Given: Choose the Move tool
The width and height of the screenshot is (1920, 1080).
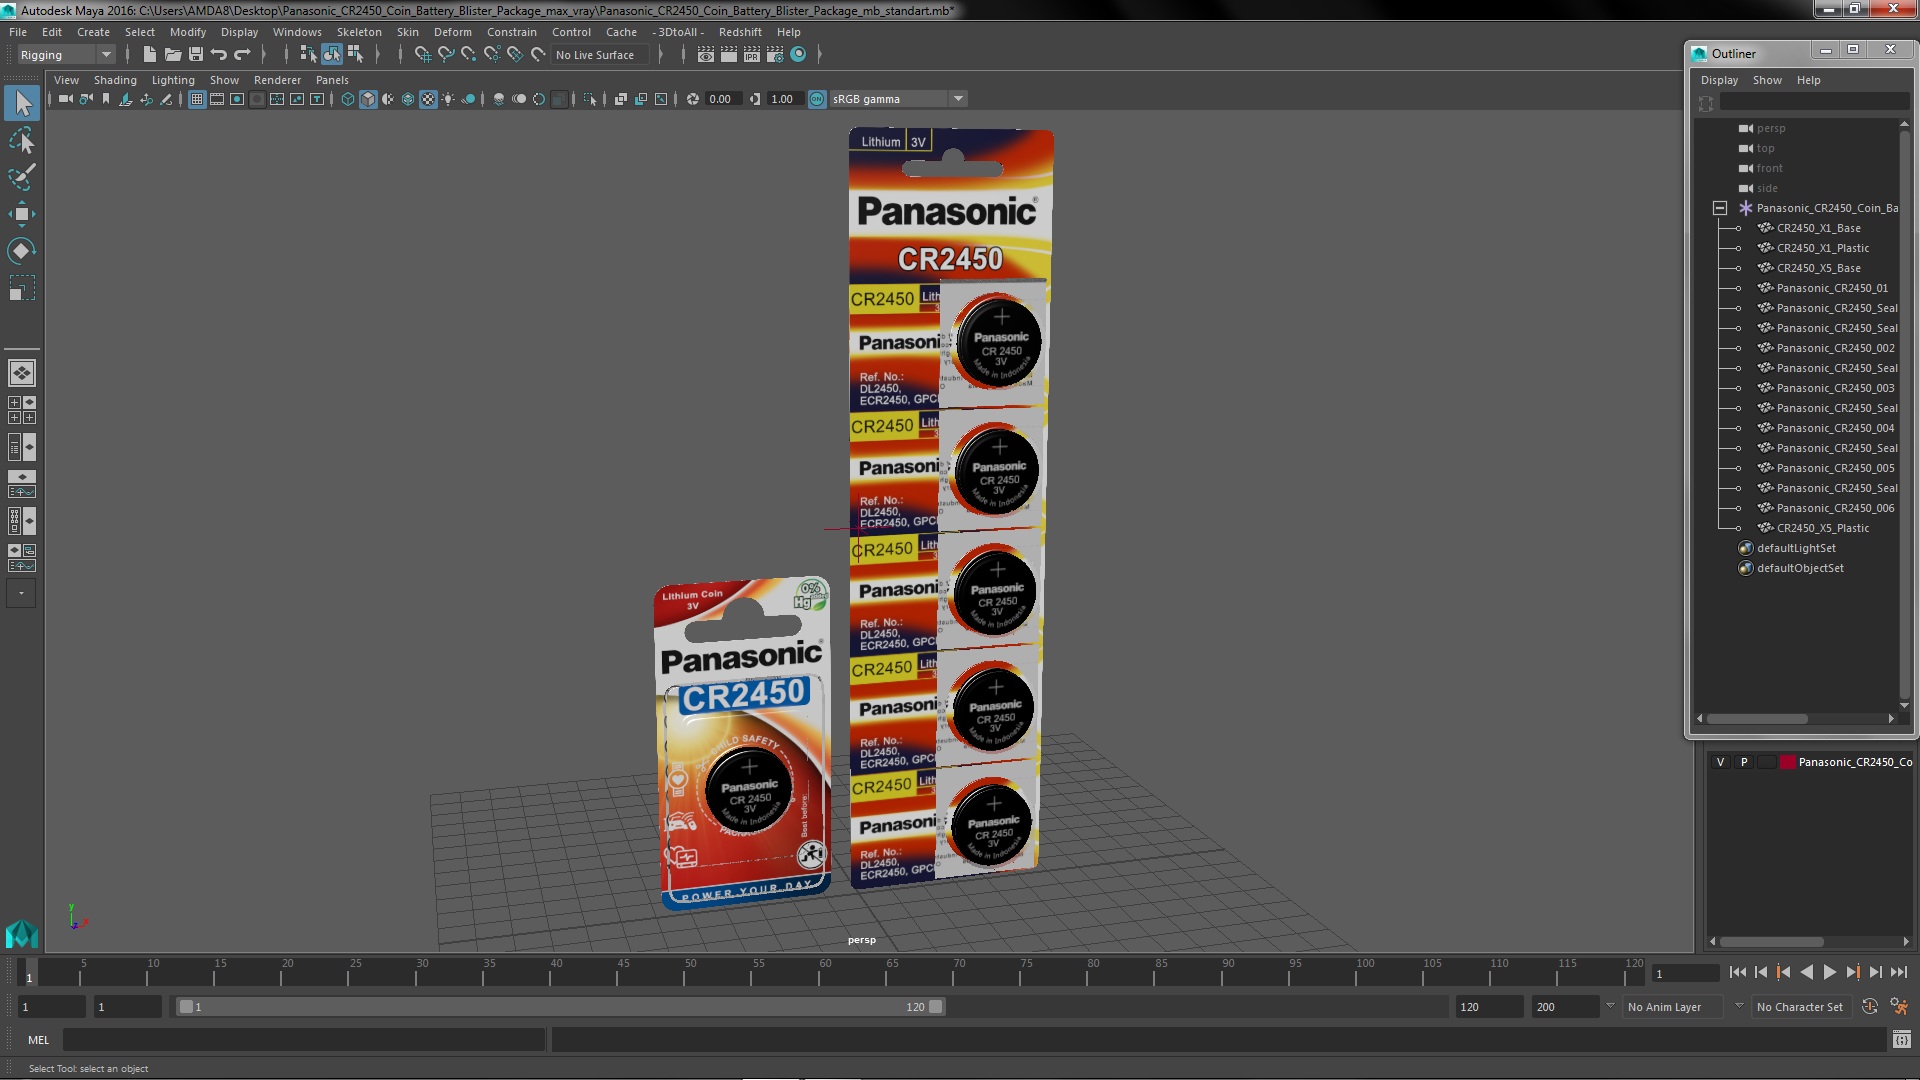Looking at the screenshot, I should (22, 214).
